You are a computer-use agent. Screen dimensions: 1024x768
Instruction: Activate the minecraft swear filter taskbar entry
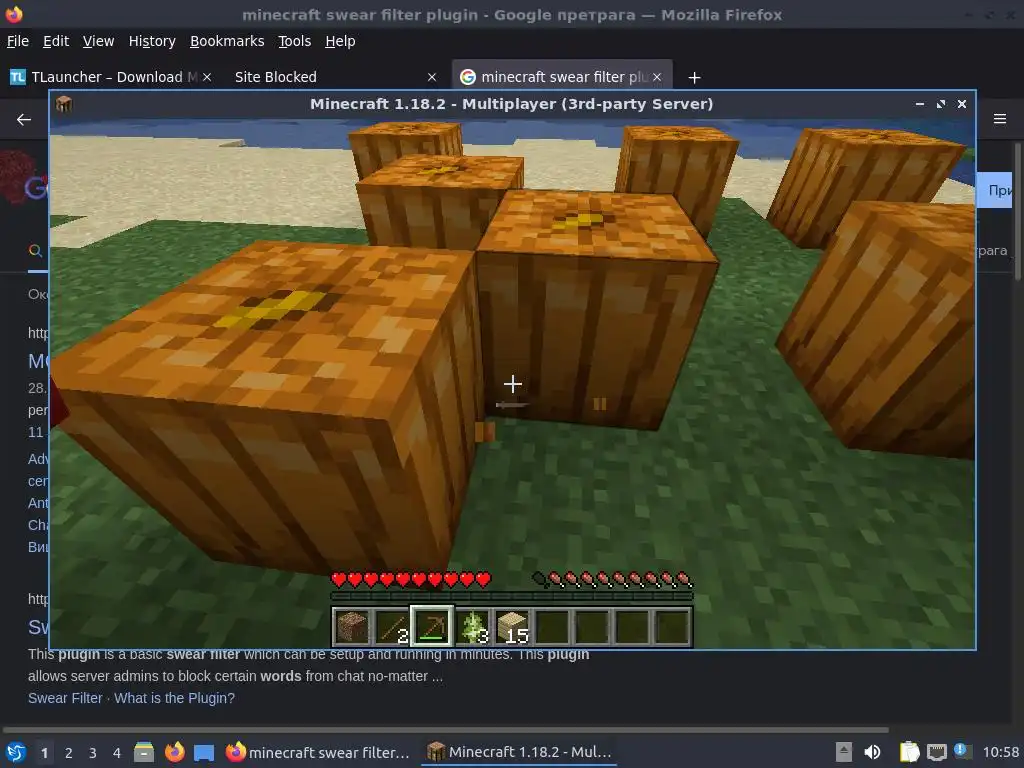coord(318,752)
